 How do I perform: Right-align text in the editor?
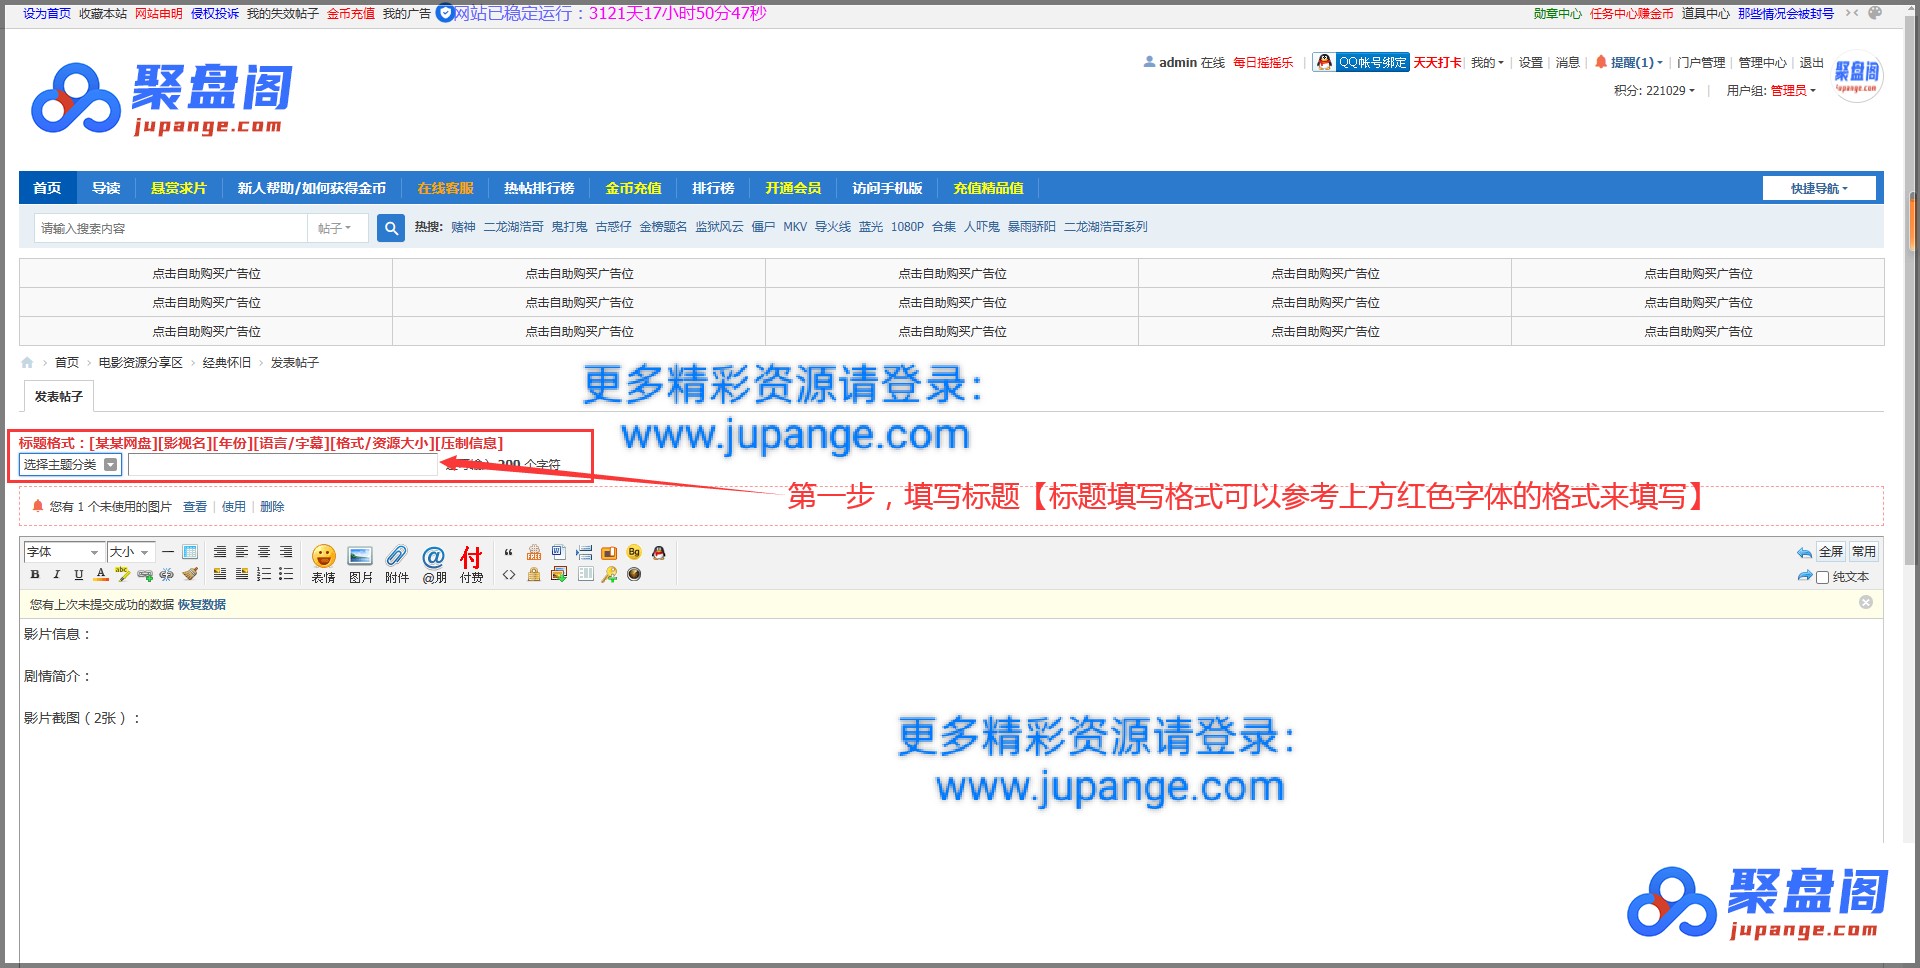286,552
